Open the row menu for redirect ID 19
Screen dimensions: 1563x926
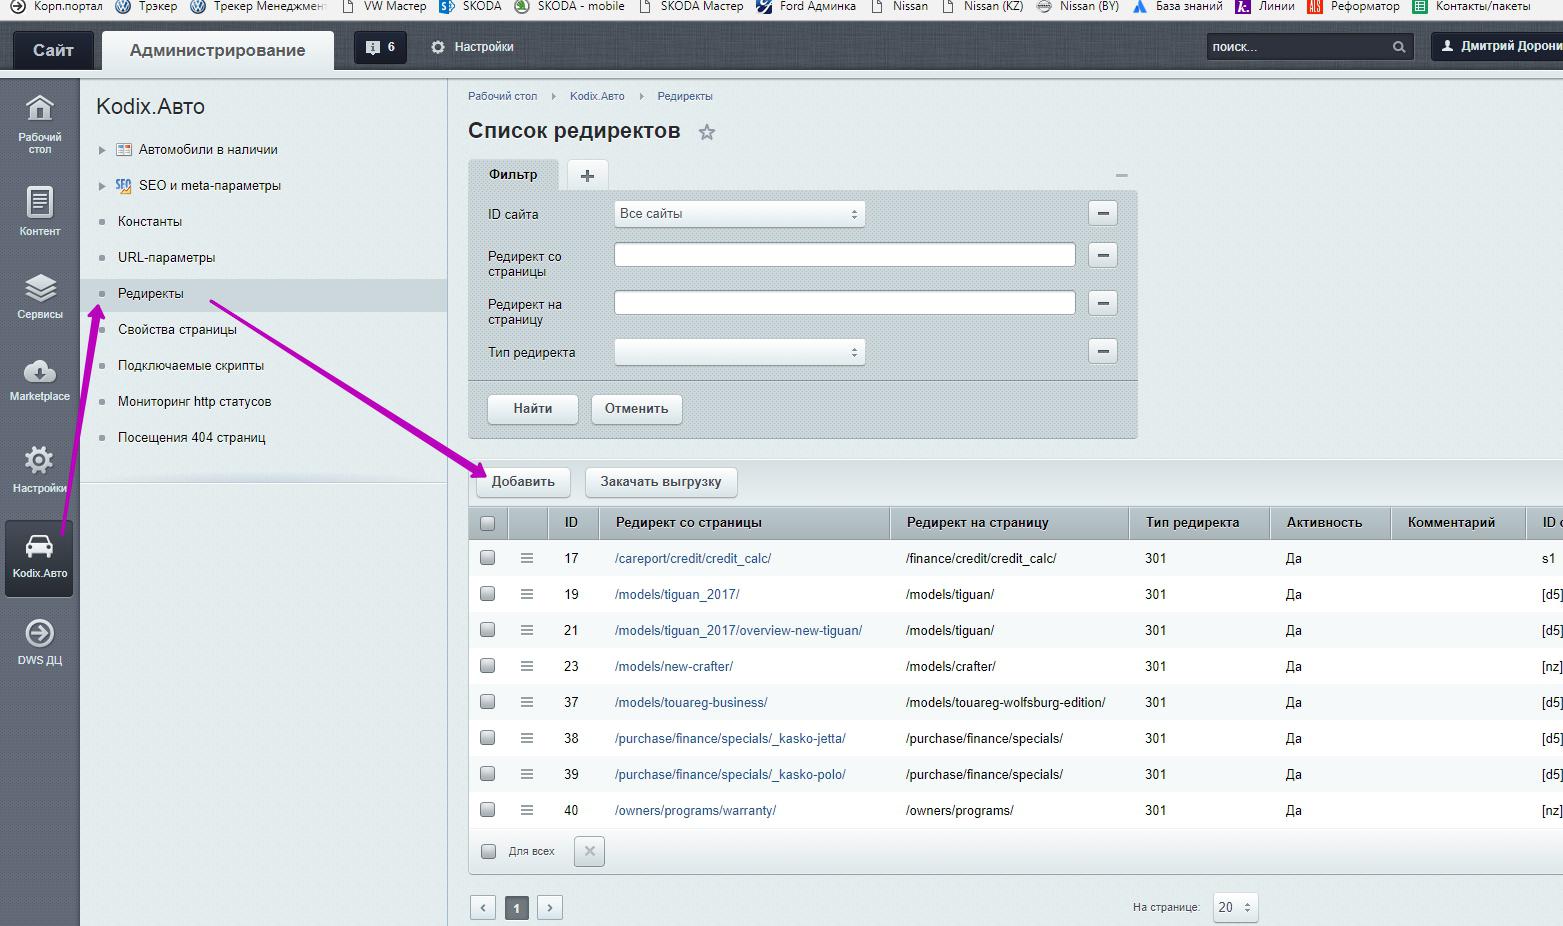527,594
